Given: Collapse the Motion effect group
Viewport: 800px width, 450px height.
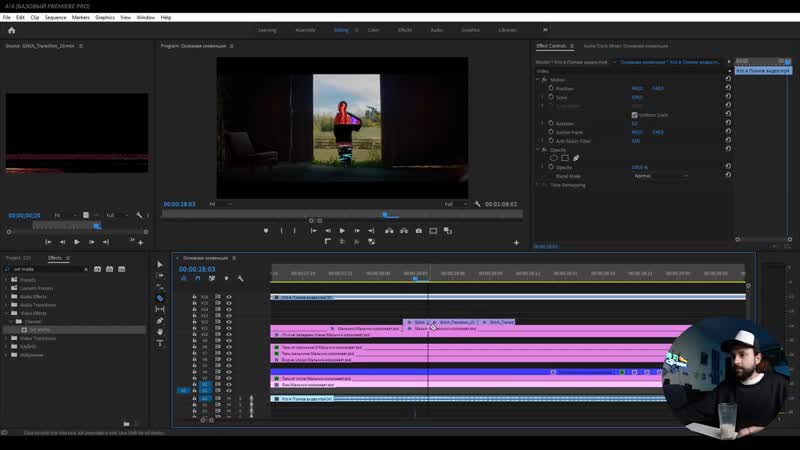Looking at the screenshot, I should click(538, 80).
